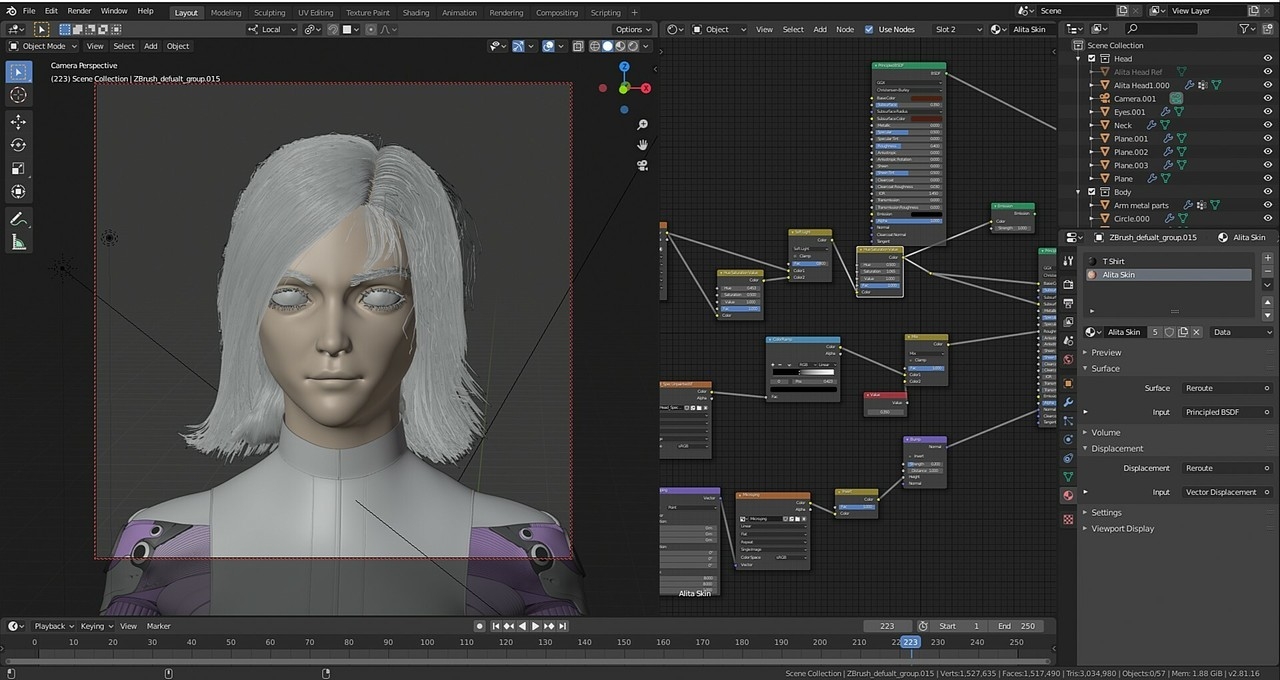
Task: Open the Material properties tab
Action: point(1068,495)
